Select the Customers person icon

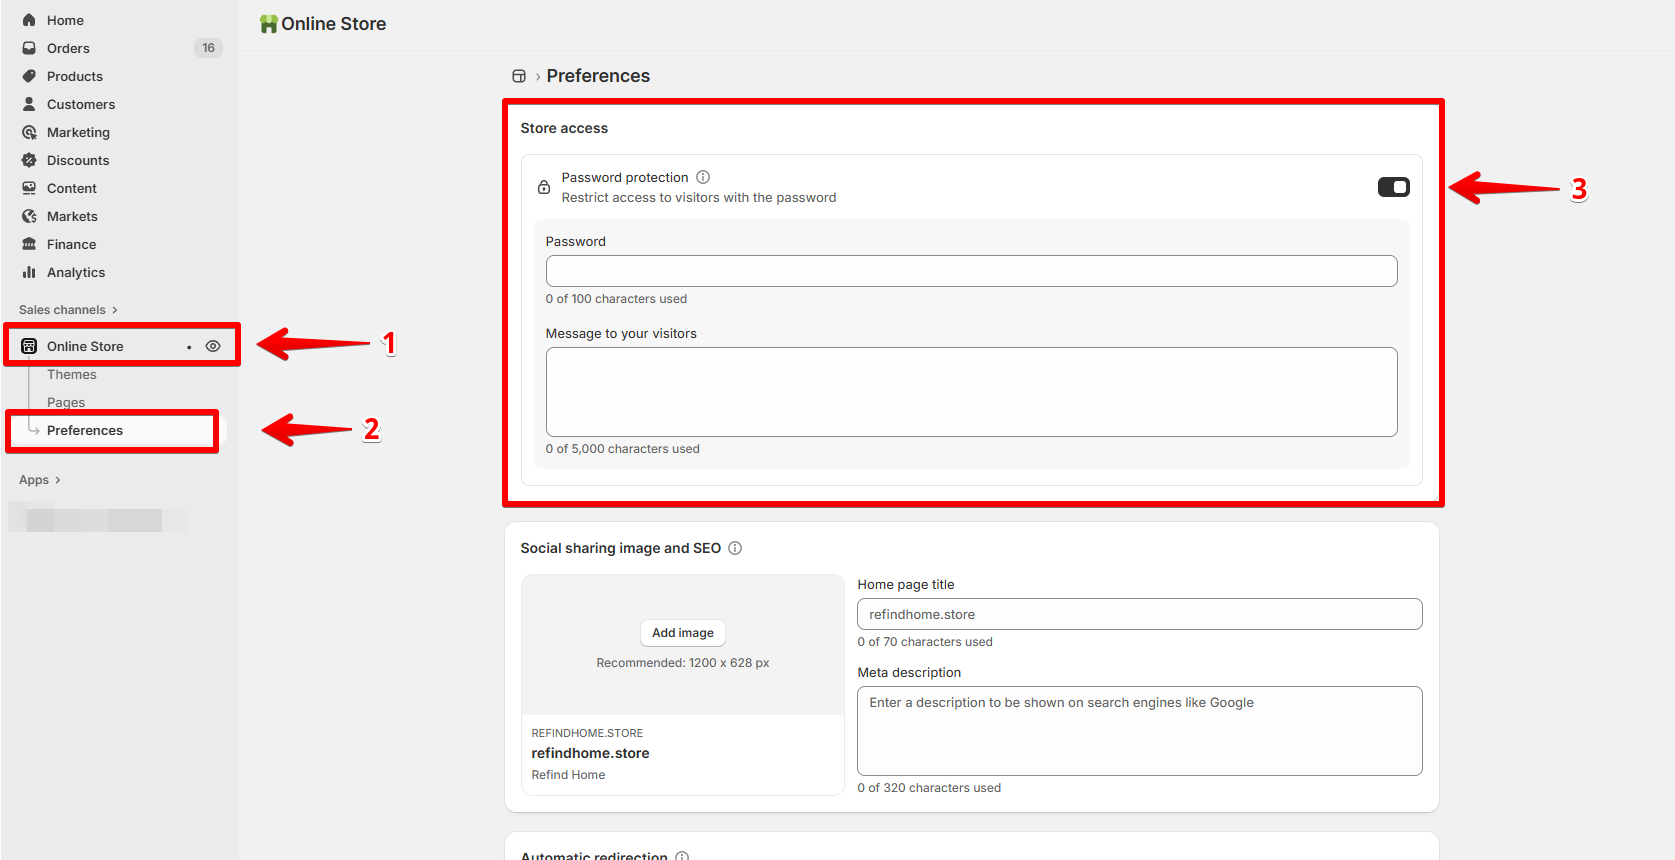coord(29,104)
